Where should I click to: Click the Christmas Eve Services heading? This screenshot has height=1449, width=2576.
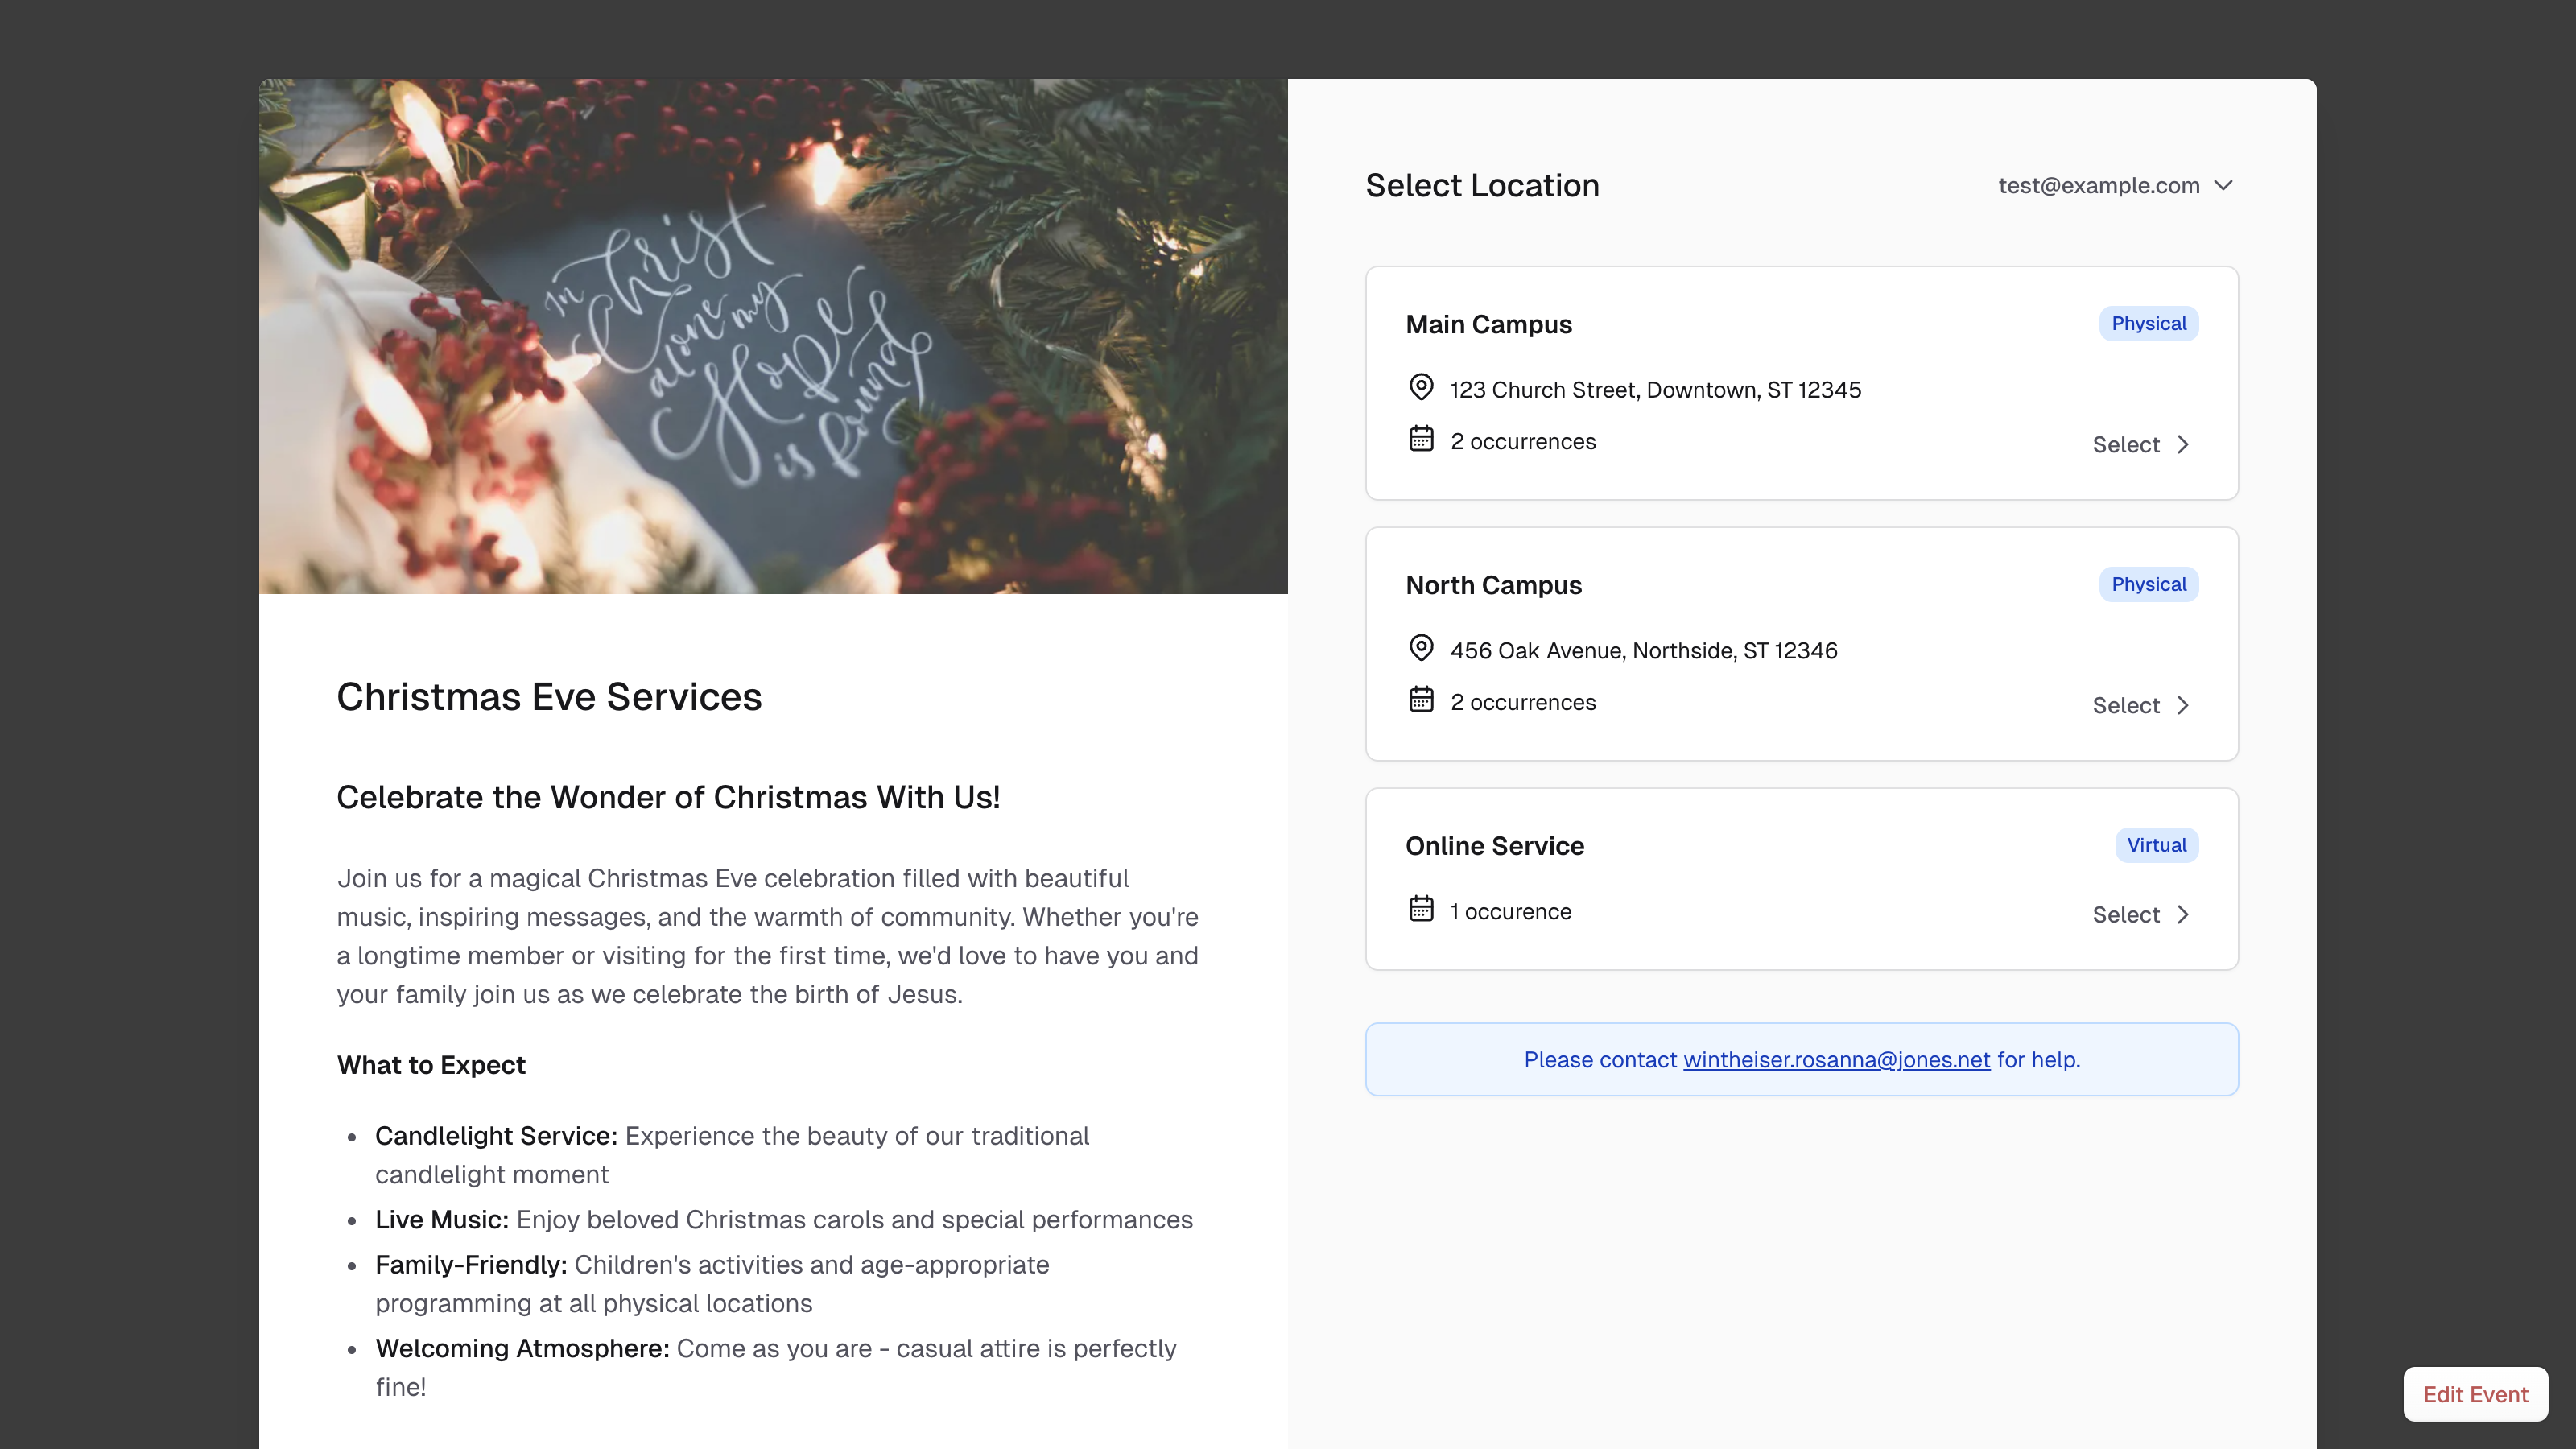point(549,697)
